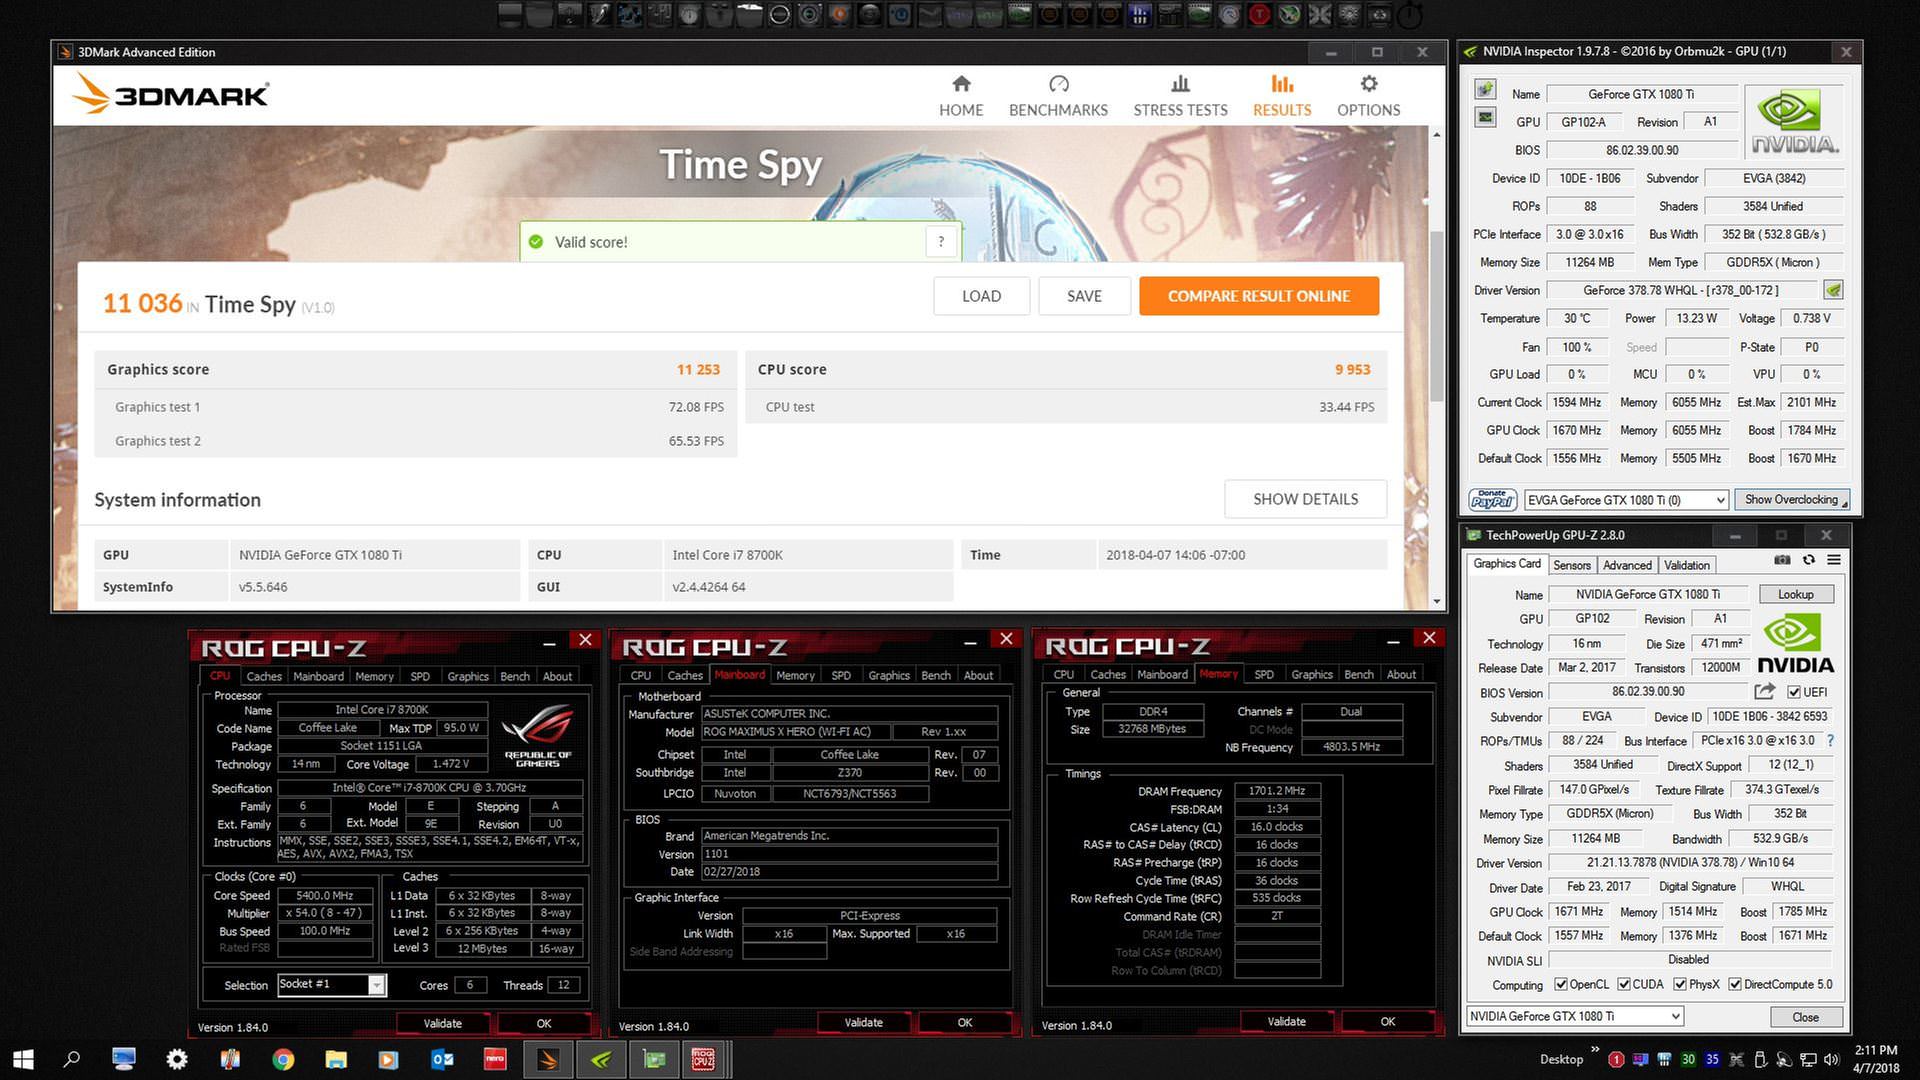Click SHOW DETAILS button
Screen dimensions: 1920x1080
pos(1305,499)
